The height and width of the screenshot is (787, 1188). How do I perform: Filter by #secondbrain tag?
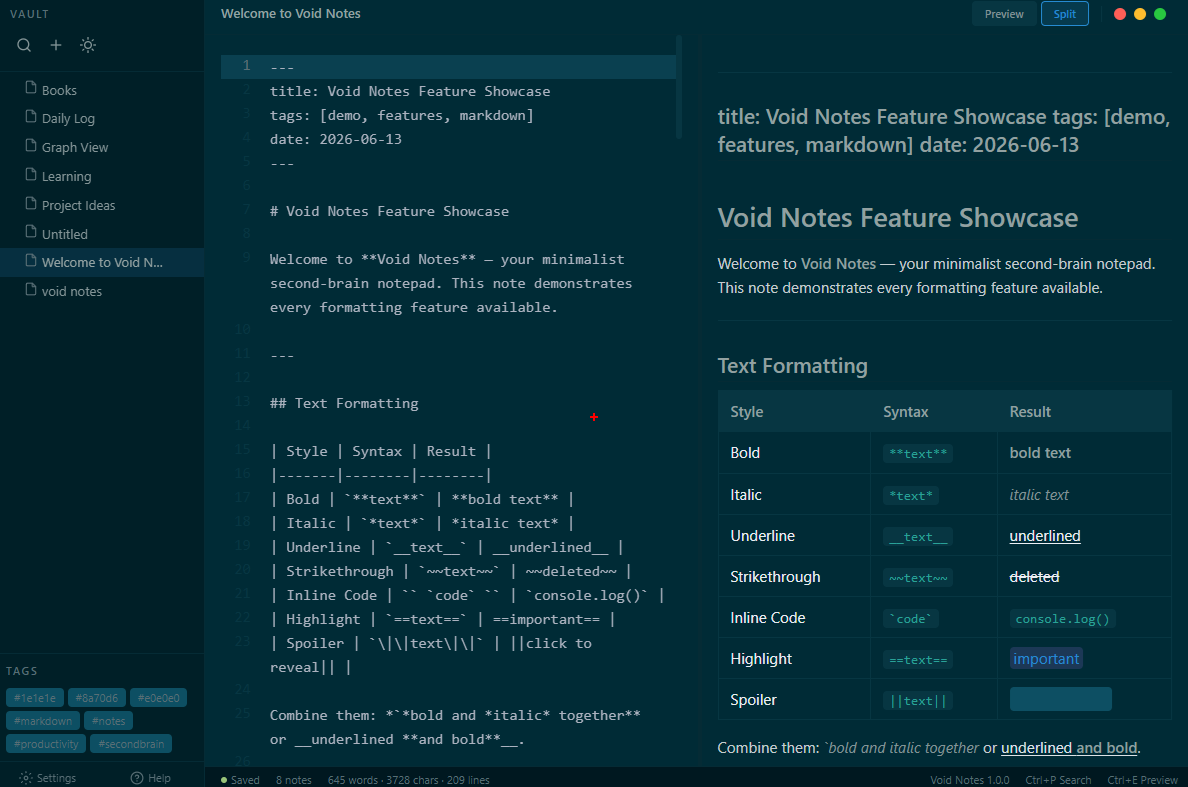tap(131, 744)
